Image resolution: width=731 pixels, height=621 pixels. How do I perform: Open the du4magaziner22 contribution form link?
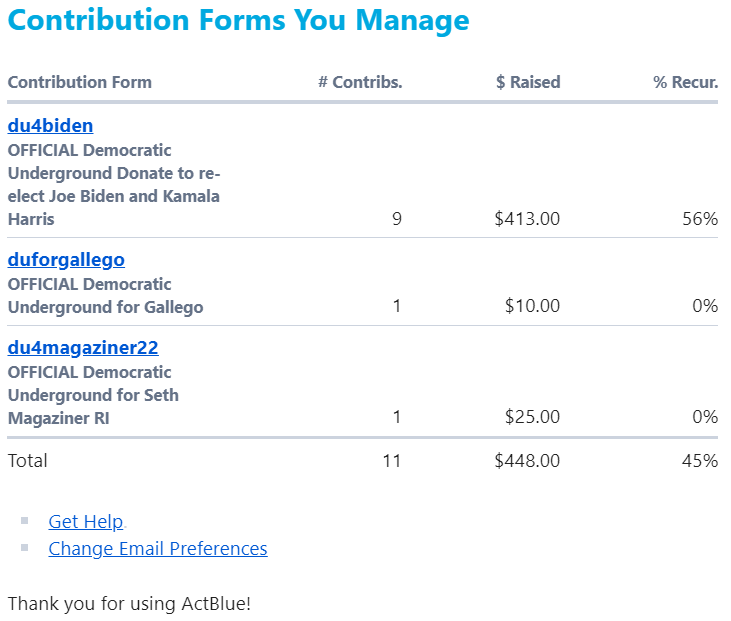pyautogui.click(x=83, y=348)
